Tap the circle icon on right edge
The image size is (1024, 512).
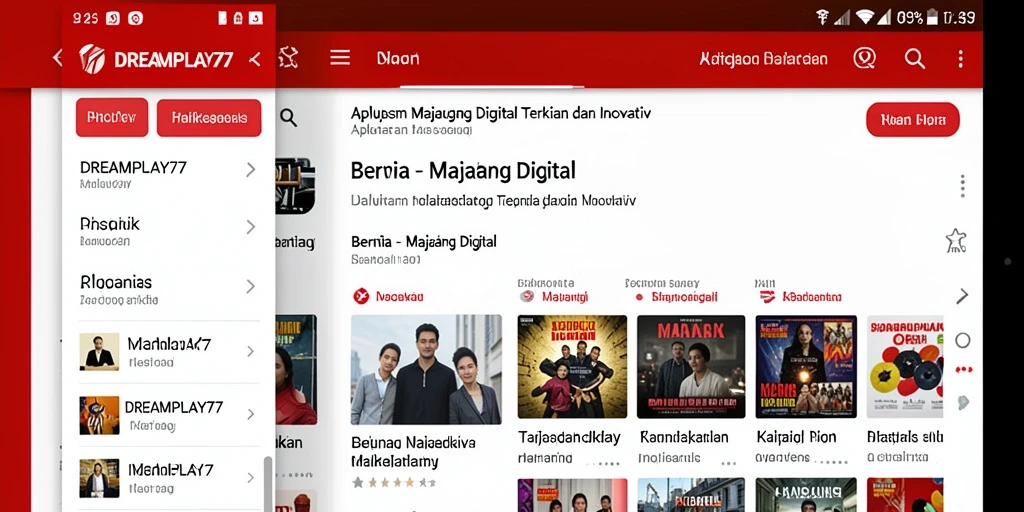coord(963,340)
